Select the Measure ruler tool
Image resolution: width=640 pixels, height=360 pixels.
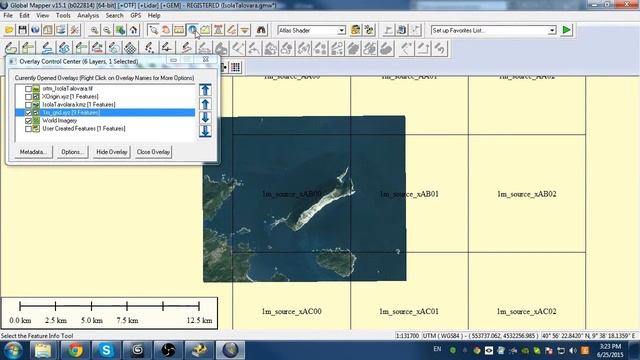coord(179,30)
